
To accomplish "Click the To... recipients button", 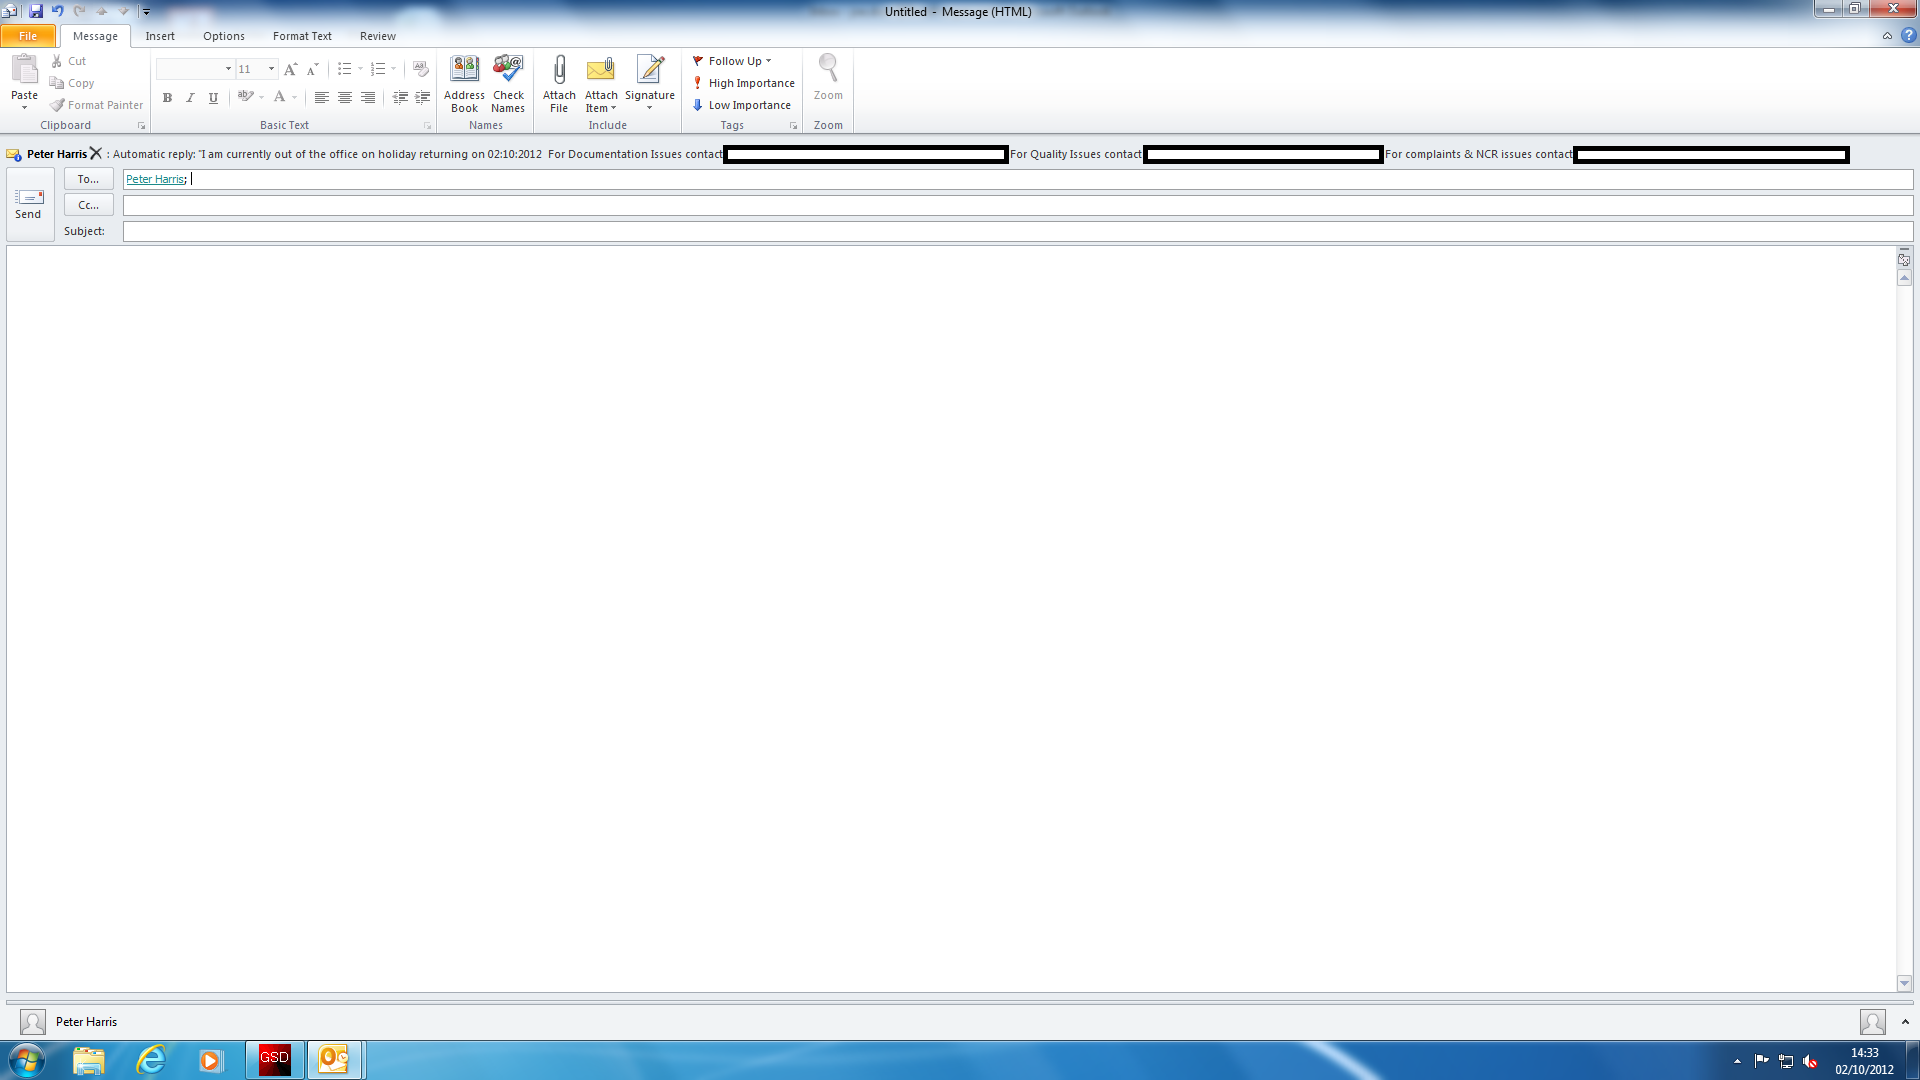I will (88, 179).
